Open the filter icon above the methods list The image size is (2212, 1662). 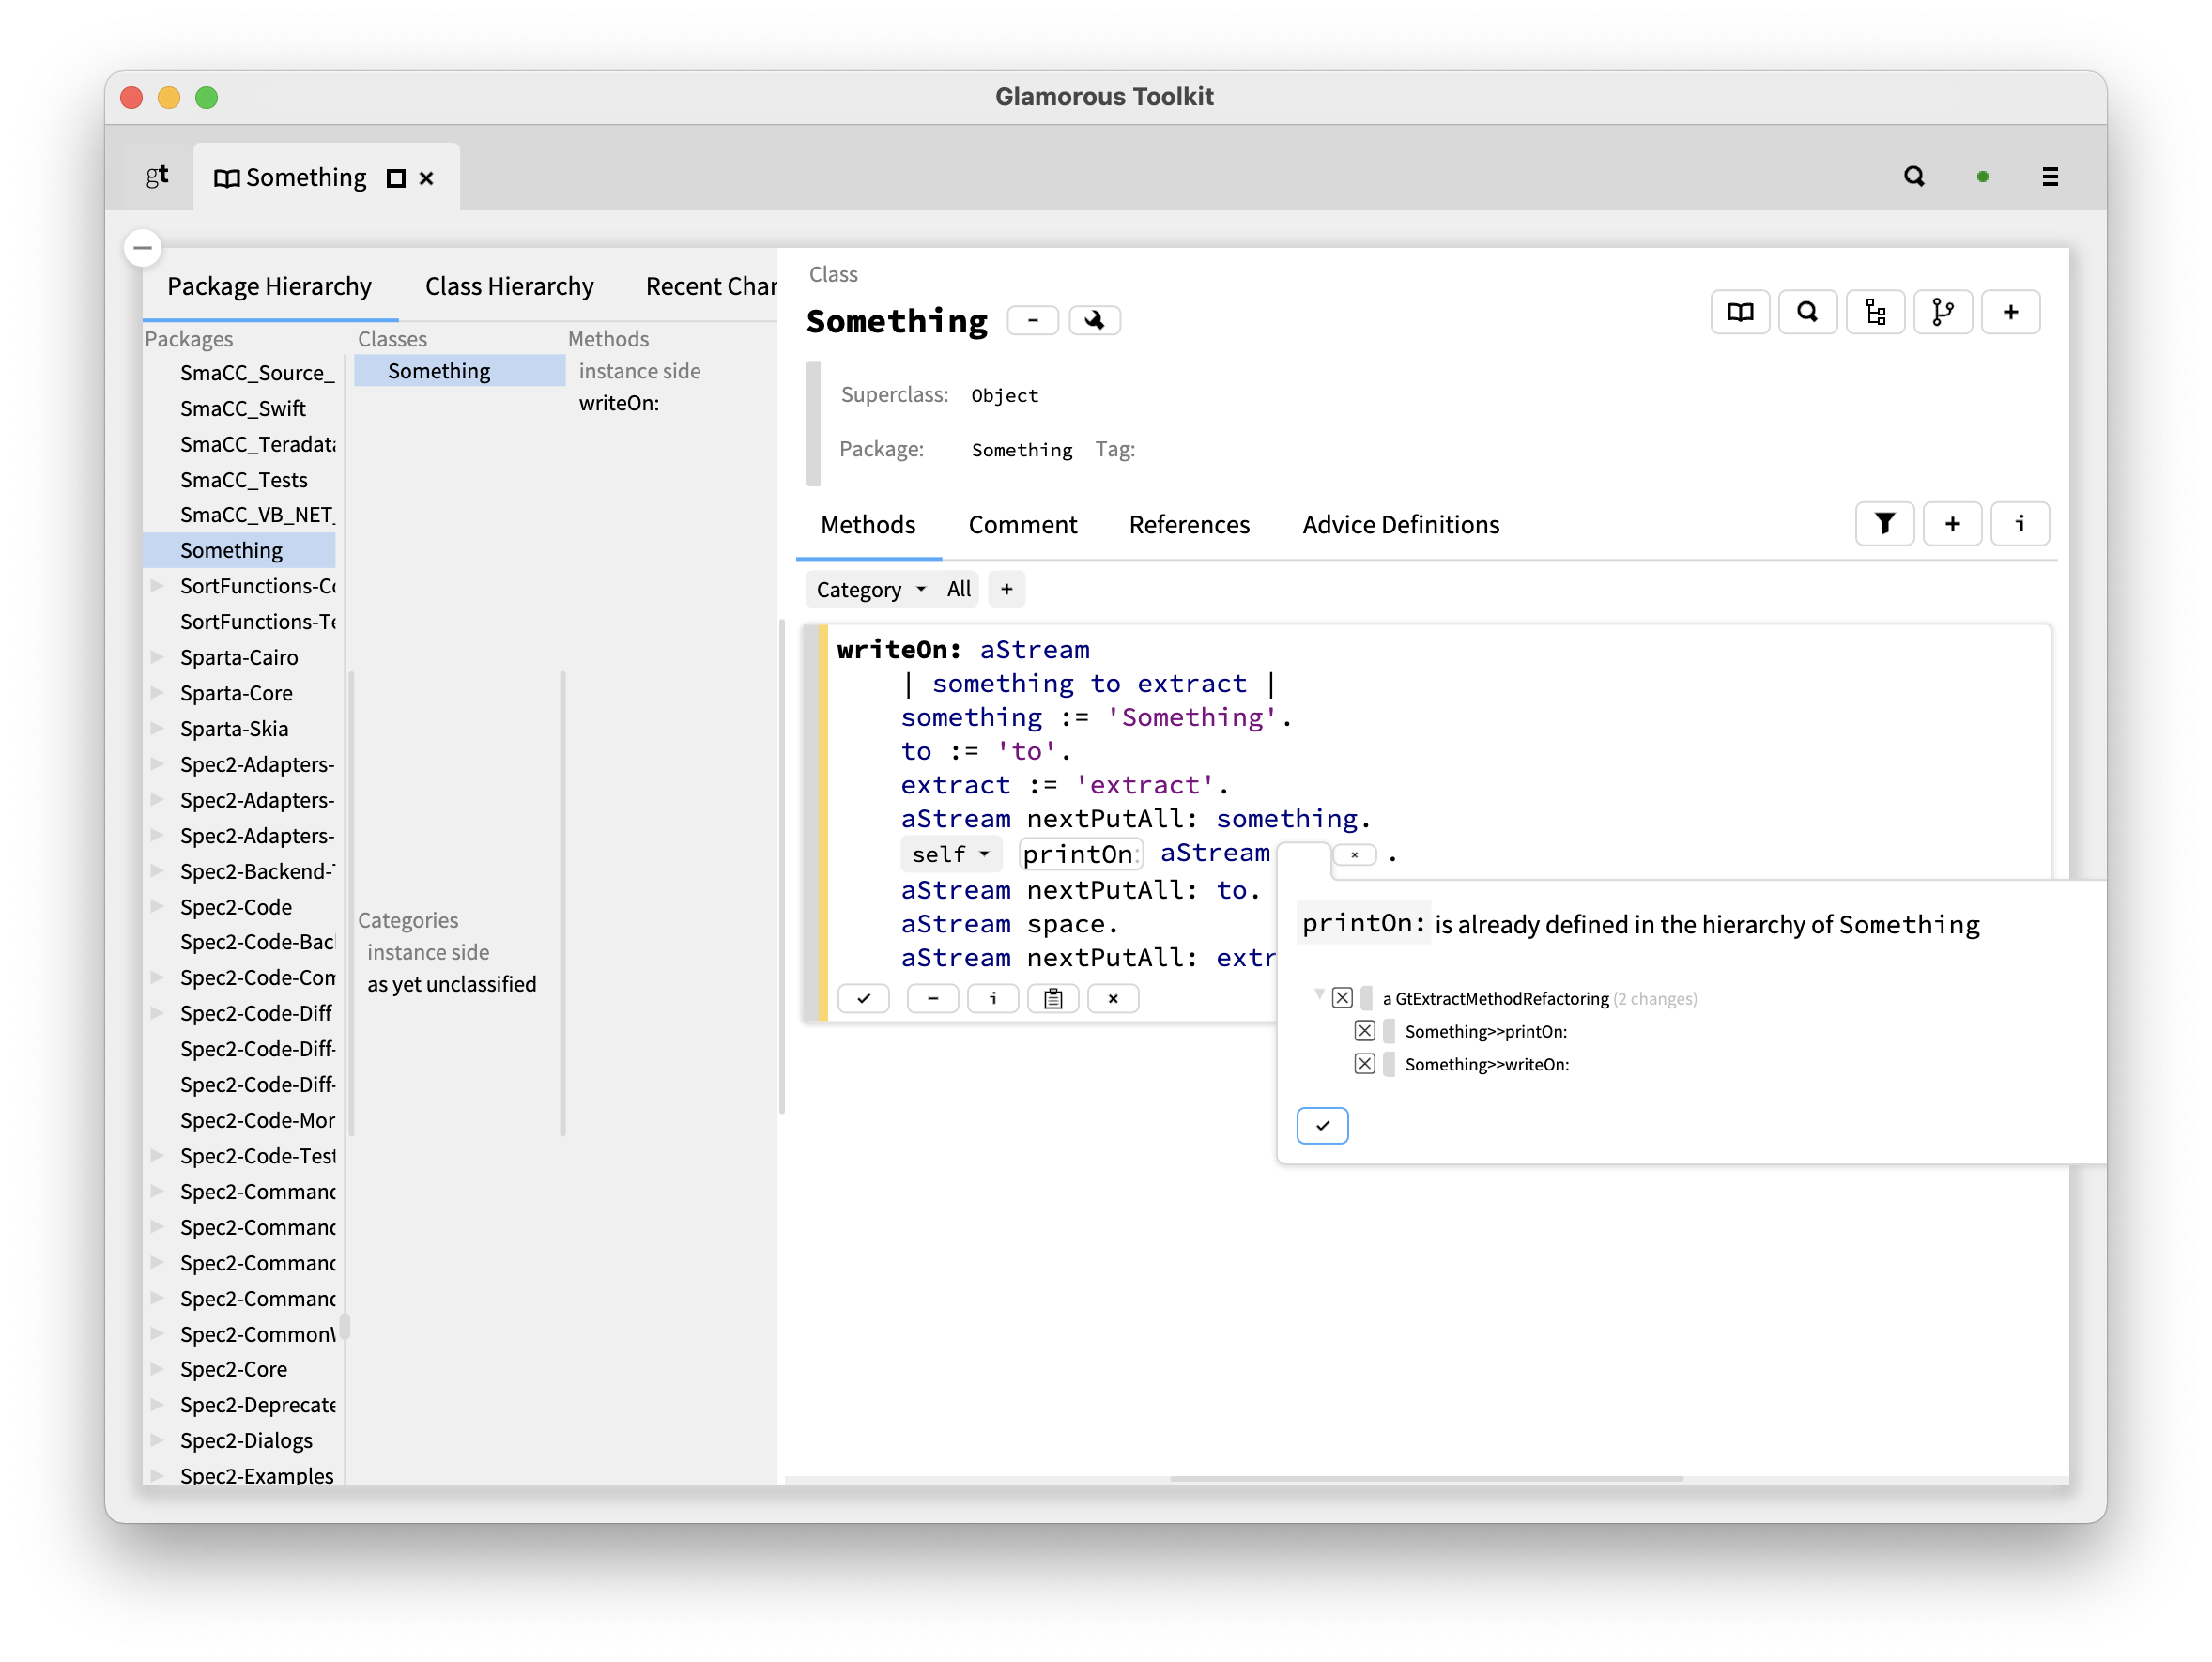tap(1884, 523)
